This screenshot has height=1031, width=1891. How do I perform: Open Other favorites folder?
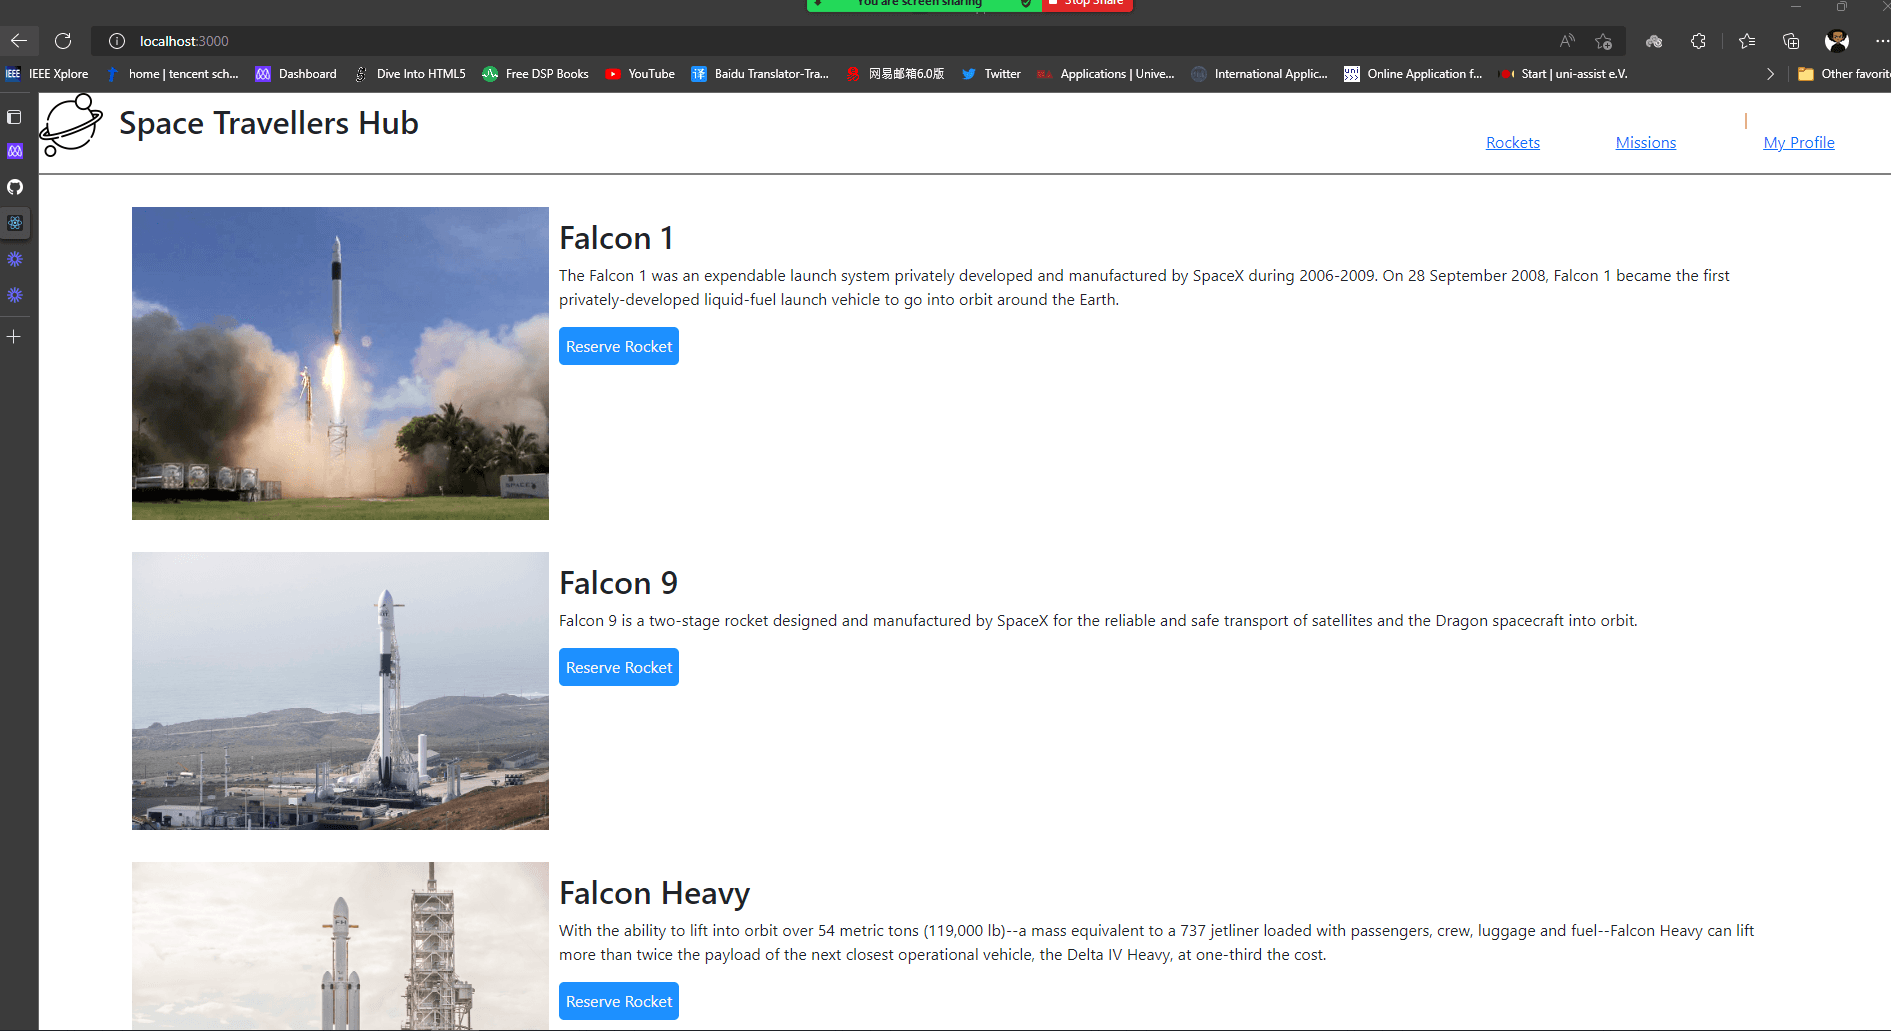[1843, 74]
